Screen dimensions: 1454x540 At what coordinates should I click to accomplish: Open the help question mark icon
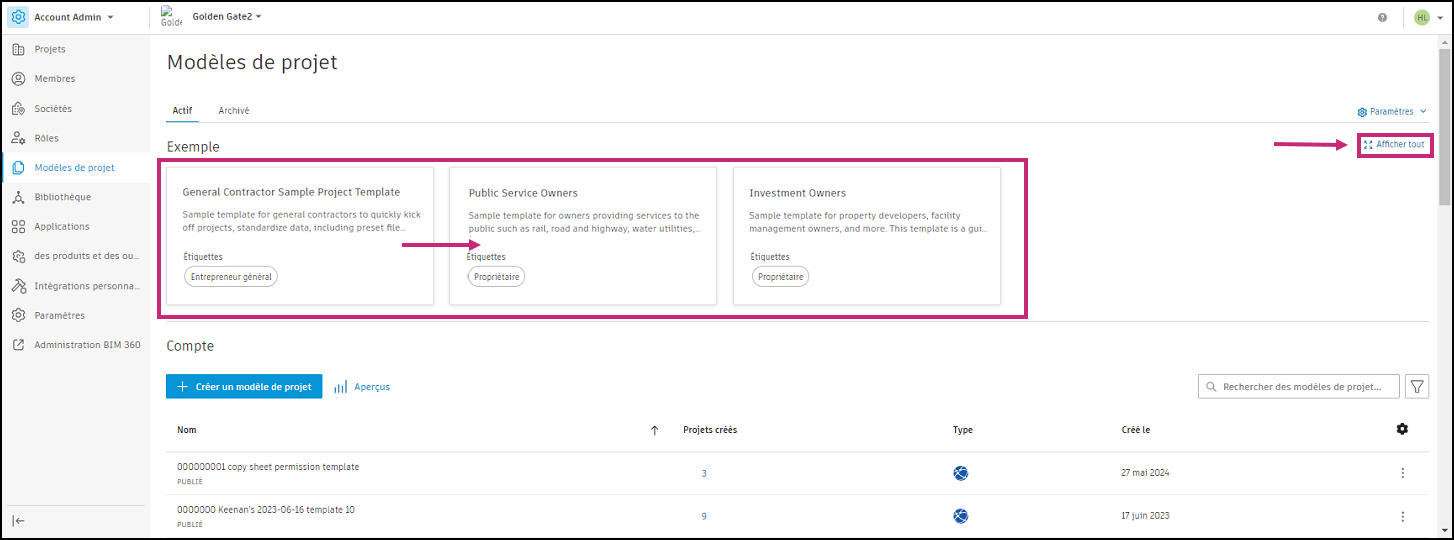pyautogui.click(x=1382, y=18)
